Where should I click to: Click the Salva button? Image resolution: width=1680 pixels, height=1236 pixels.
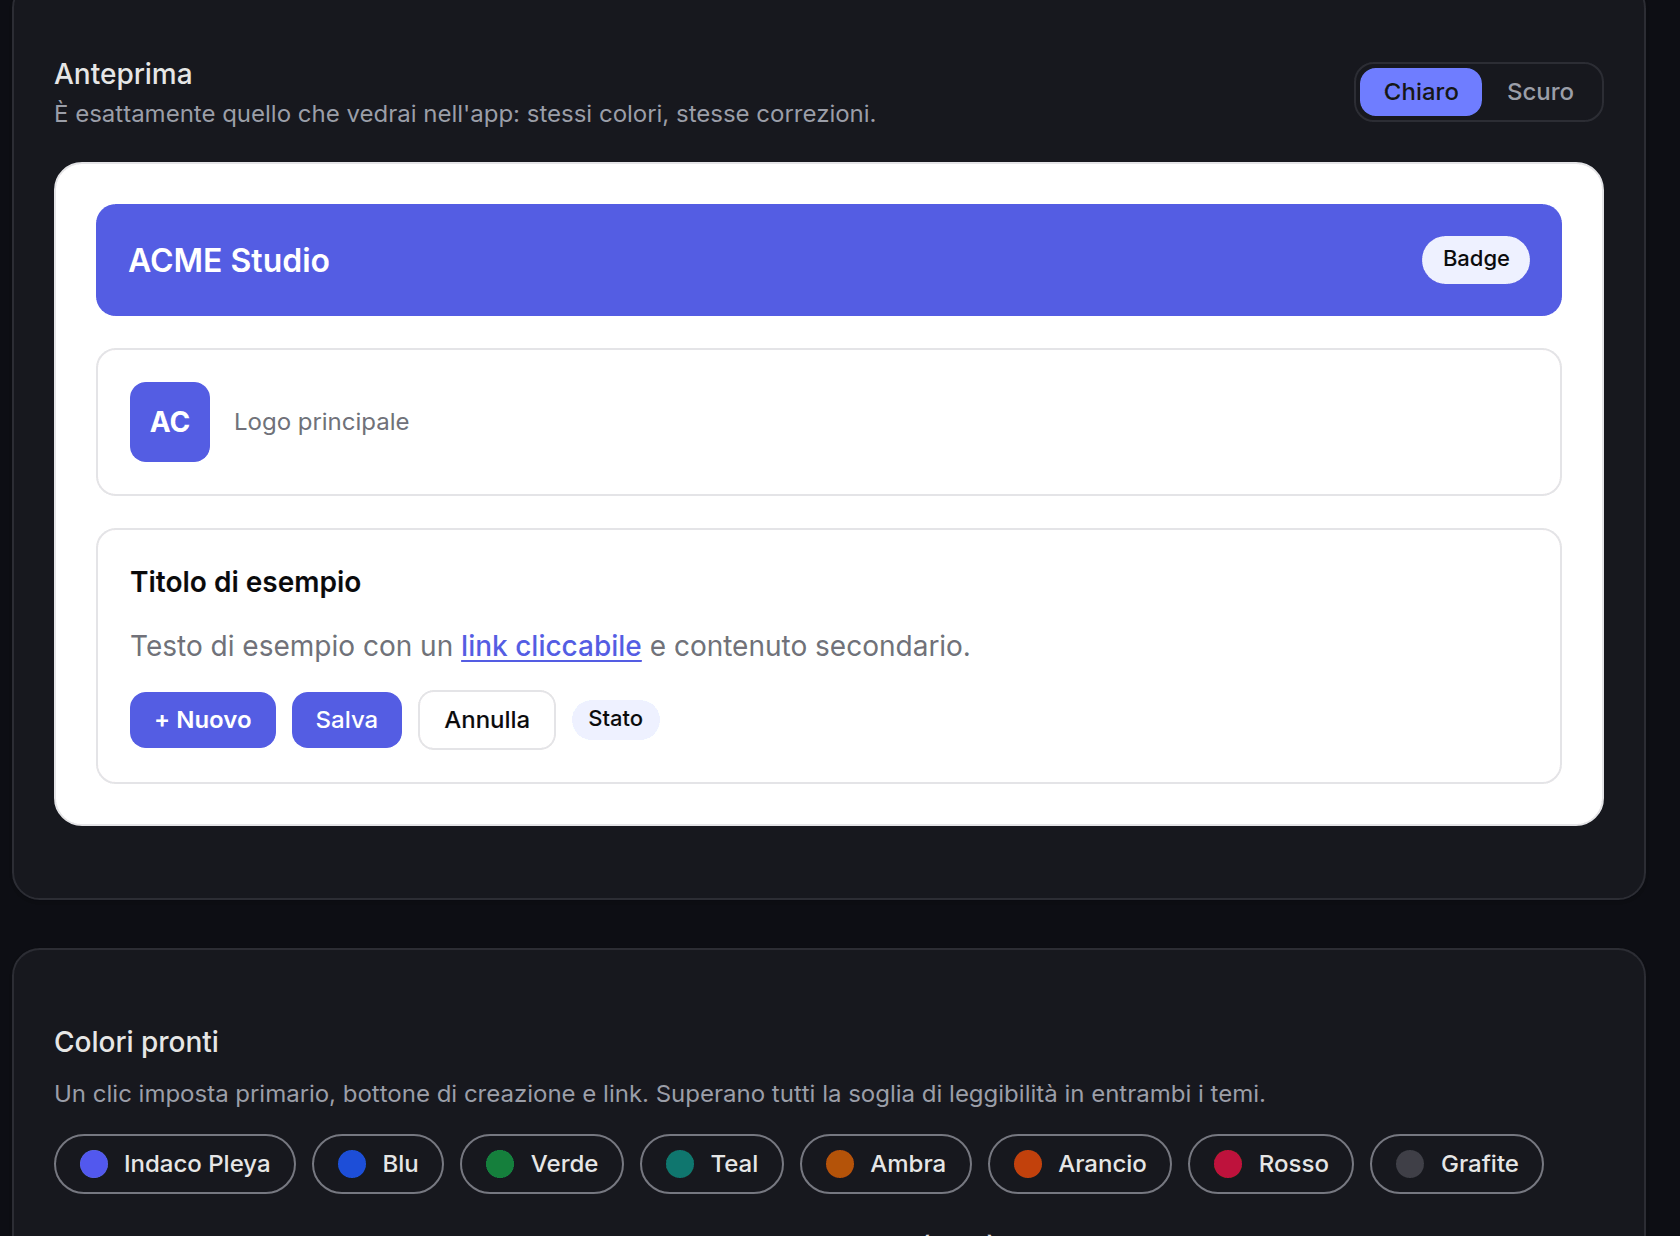pyautogui.click(x=347, y=720)
